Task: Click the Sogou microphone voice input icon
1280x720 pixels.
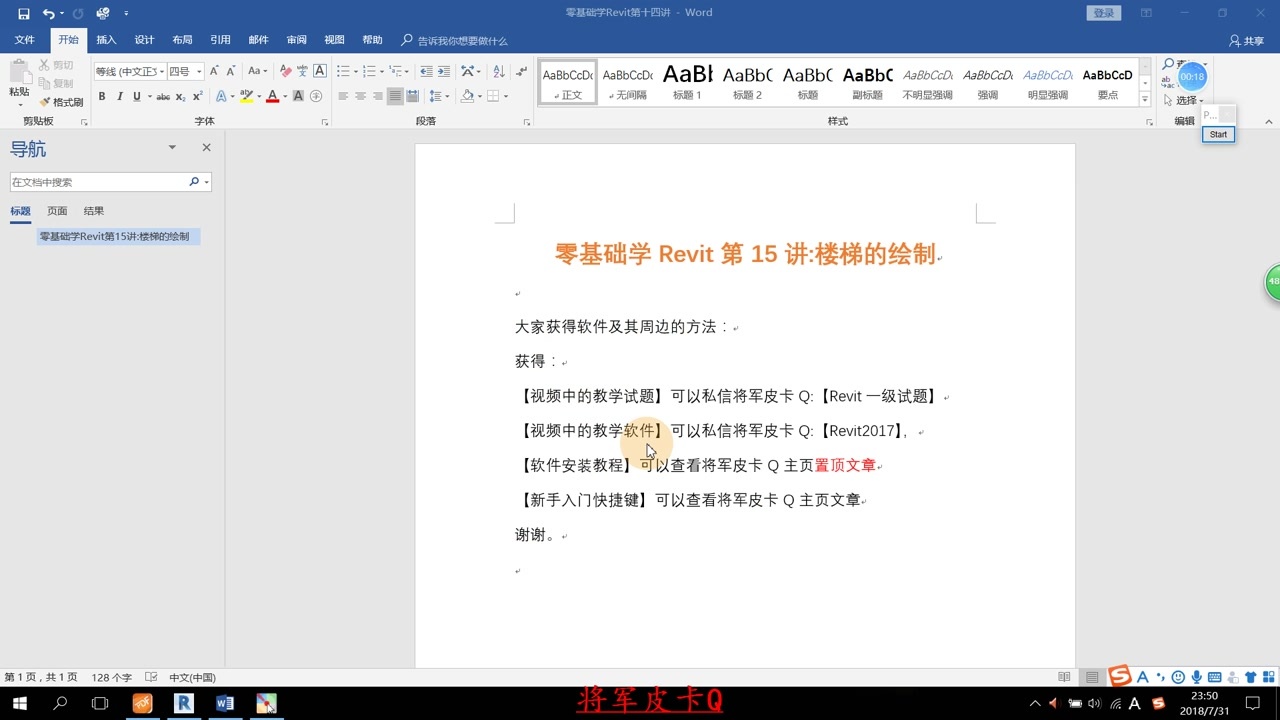Action: tap(1196, 678)
